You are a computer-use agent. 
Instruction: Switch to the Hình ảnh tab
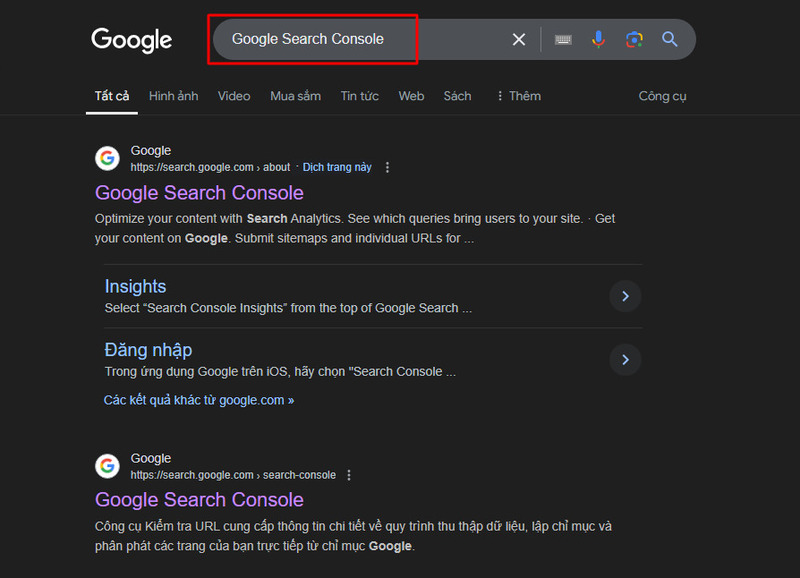pos(173,96)
